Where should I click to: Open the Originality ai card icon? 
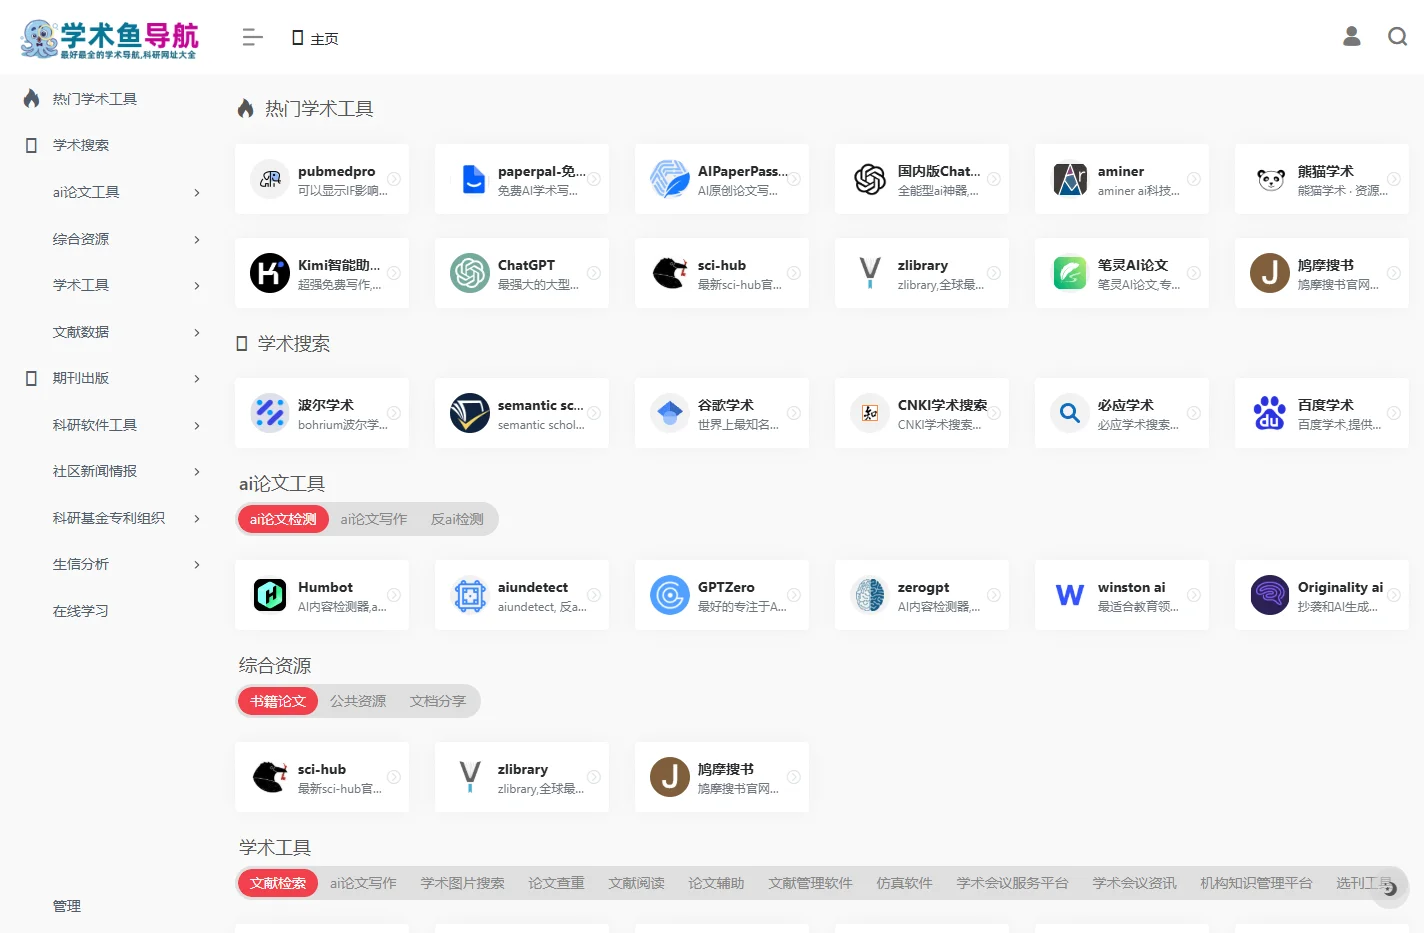[x=1270, y=595]
